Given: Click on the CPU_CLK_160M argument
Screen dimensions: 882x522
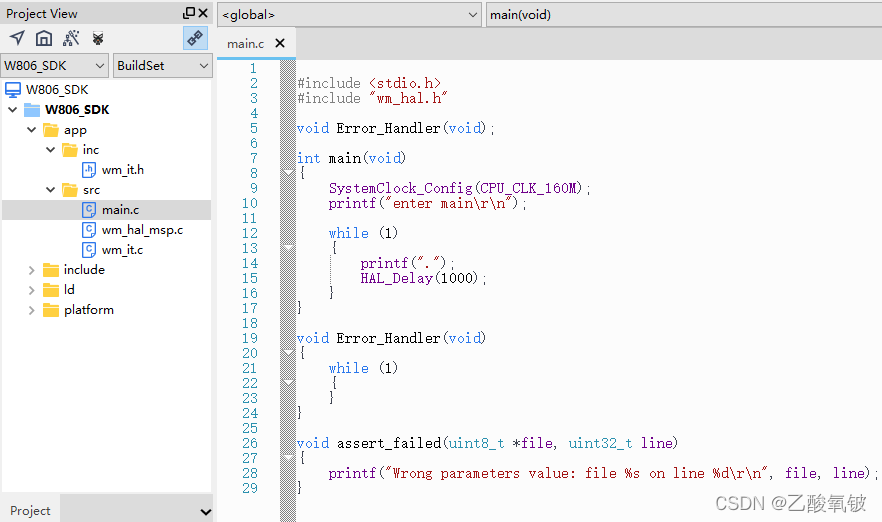Looking at the screenshot, I should click(x=530, y=188).
